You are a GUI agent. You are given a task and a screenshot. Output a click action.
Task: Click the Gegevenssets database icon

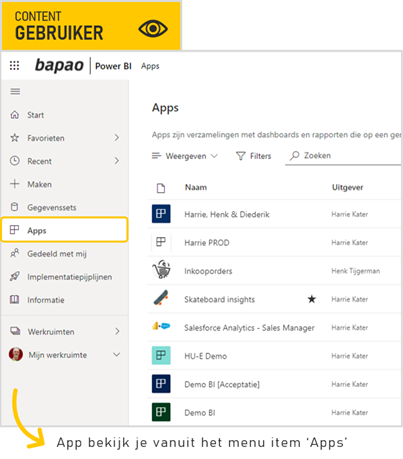point(15,207)
